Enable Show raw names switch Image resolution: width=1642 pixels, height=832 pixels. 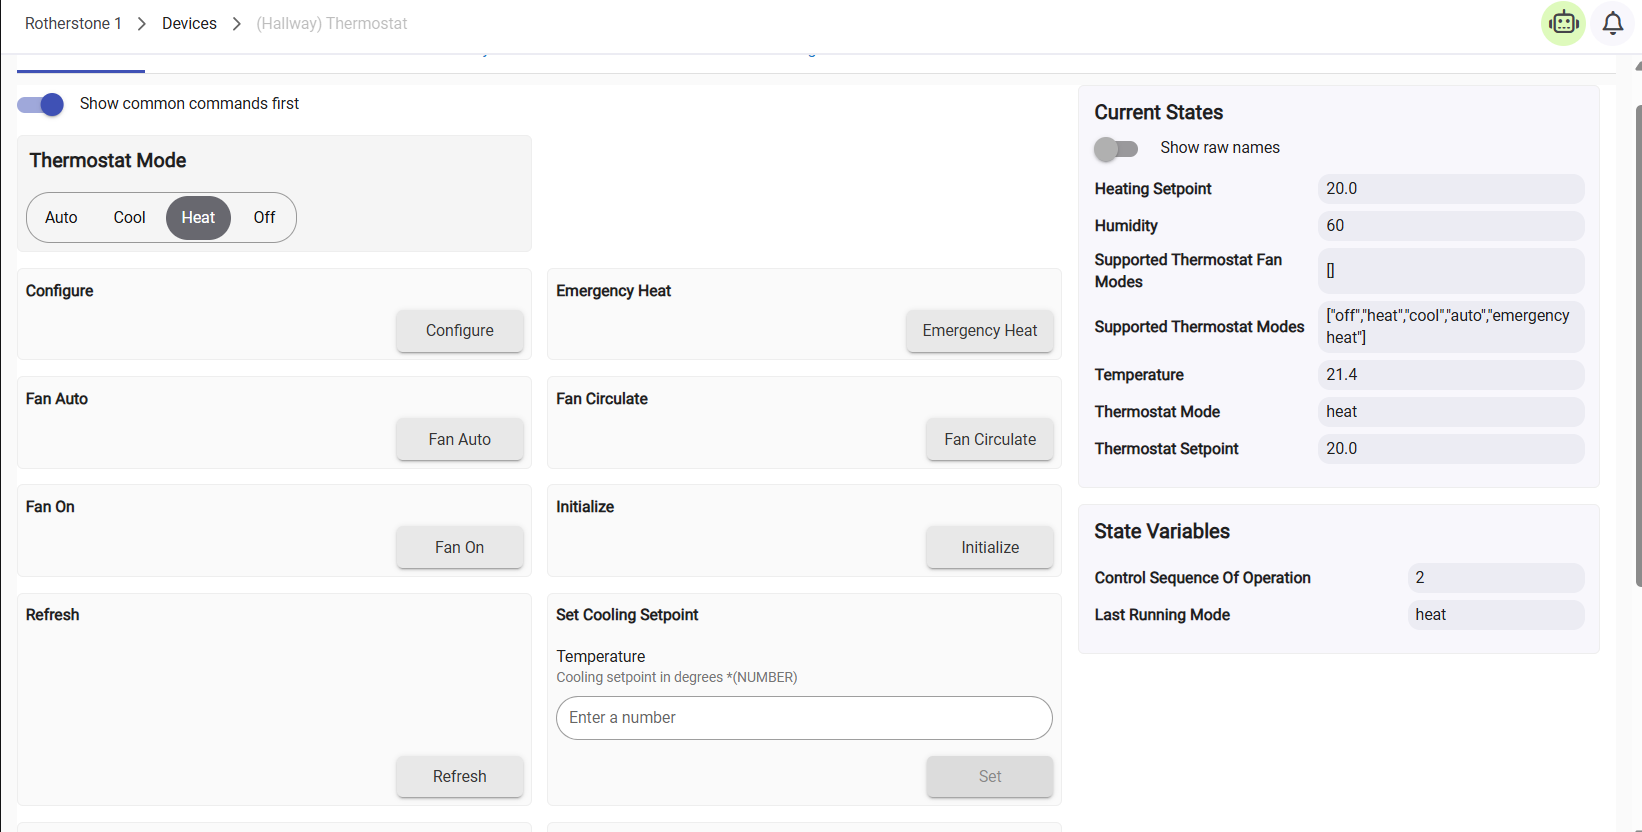click(x=1116, y=149)
